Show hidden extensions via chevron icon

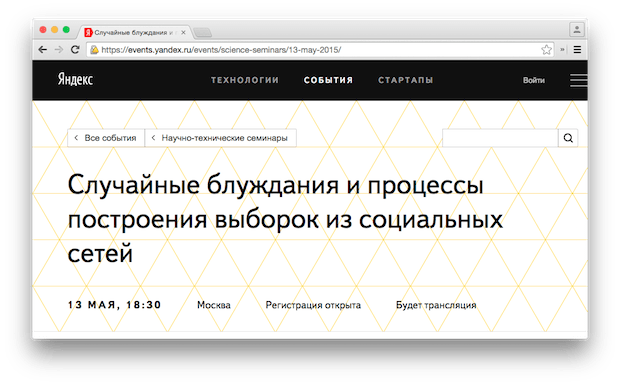(x=562, y=50)
